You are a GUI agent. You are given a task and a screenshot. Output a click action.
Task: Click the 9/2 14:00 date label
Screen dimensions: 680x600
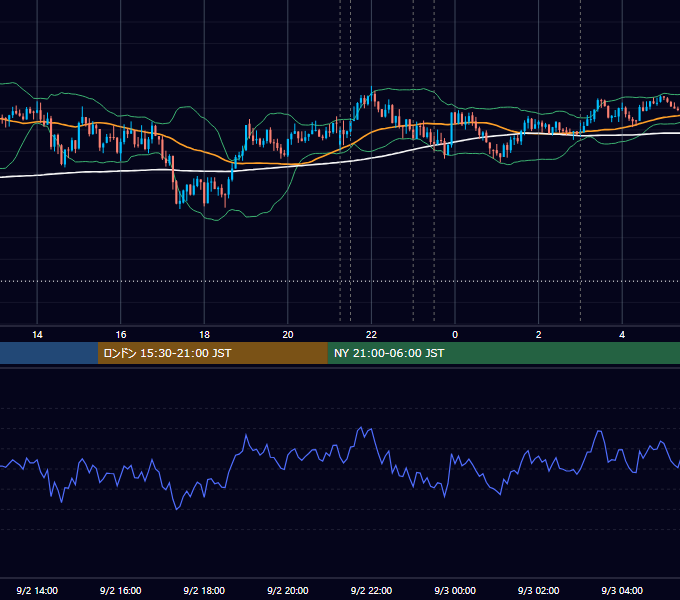pyautogui.click(x=37, y=590)
